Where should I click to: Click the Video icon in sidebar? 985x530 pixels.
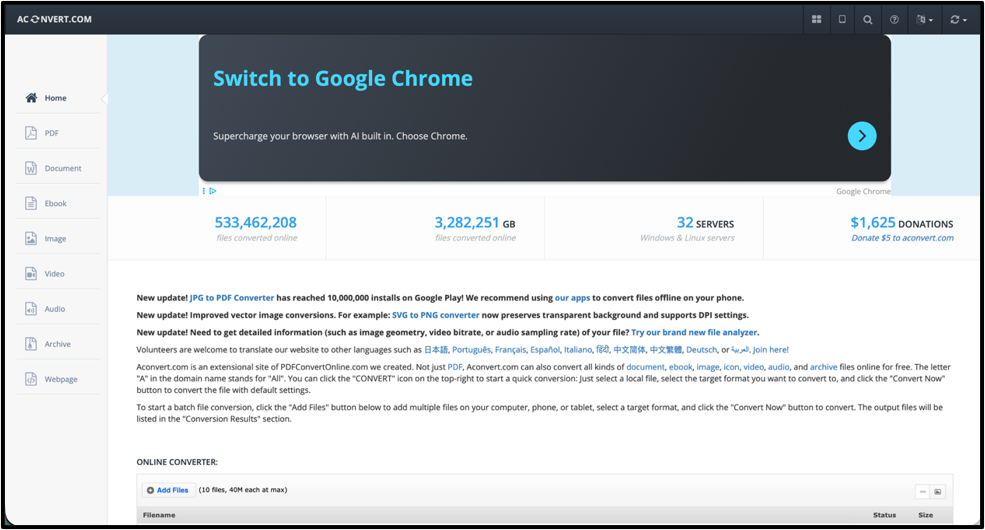[x=31, y=273]
